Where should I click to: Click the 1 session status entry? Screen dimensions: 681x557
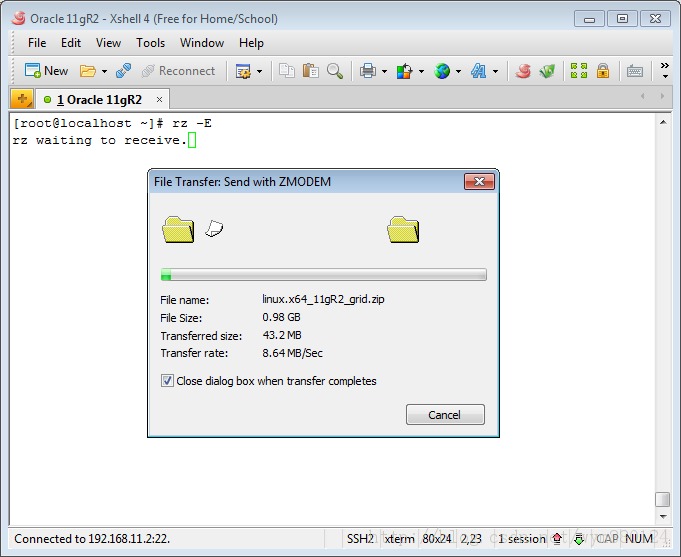click(521, 539)
